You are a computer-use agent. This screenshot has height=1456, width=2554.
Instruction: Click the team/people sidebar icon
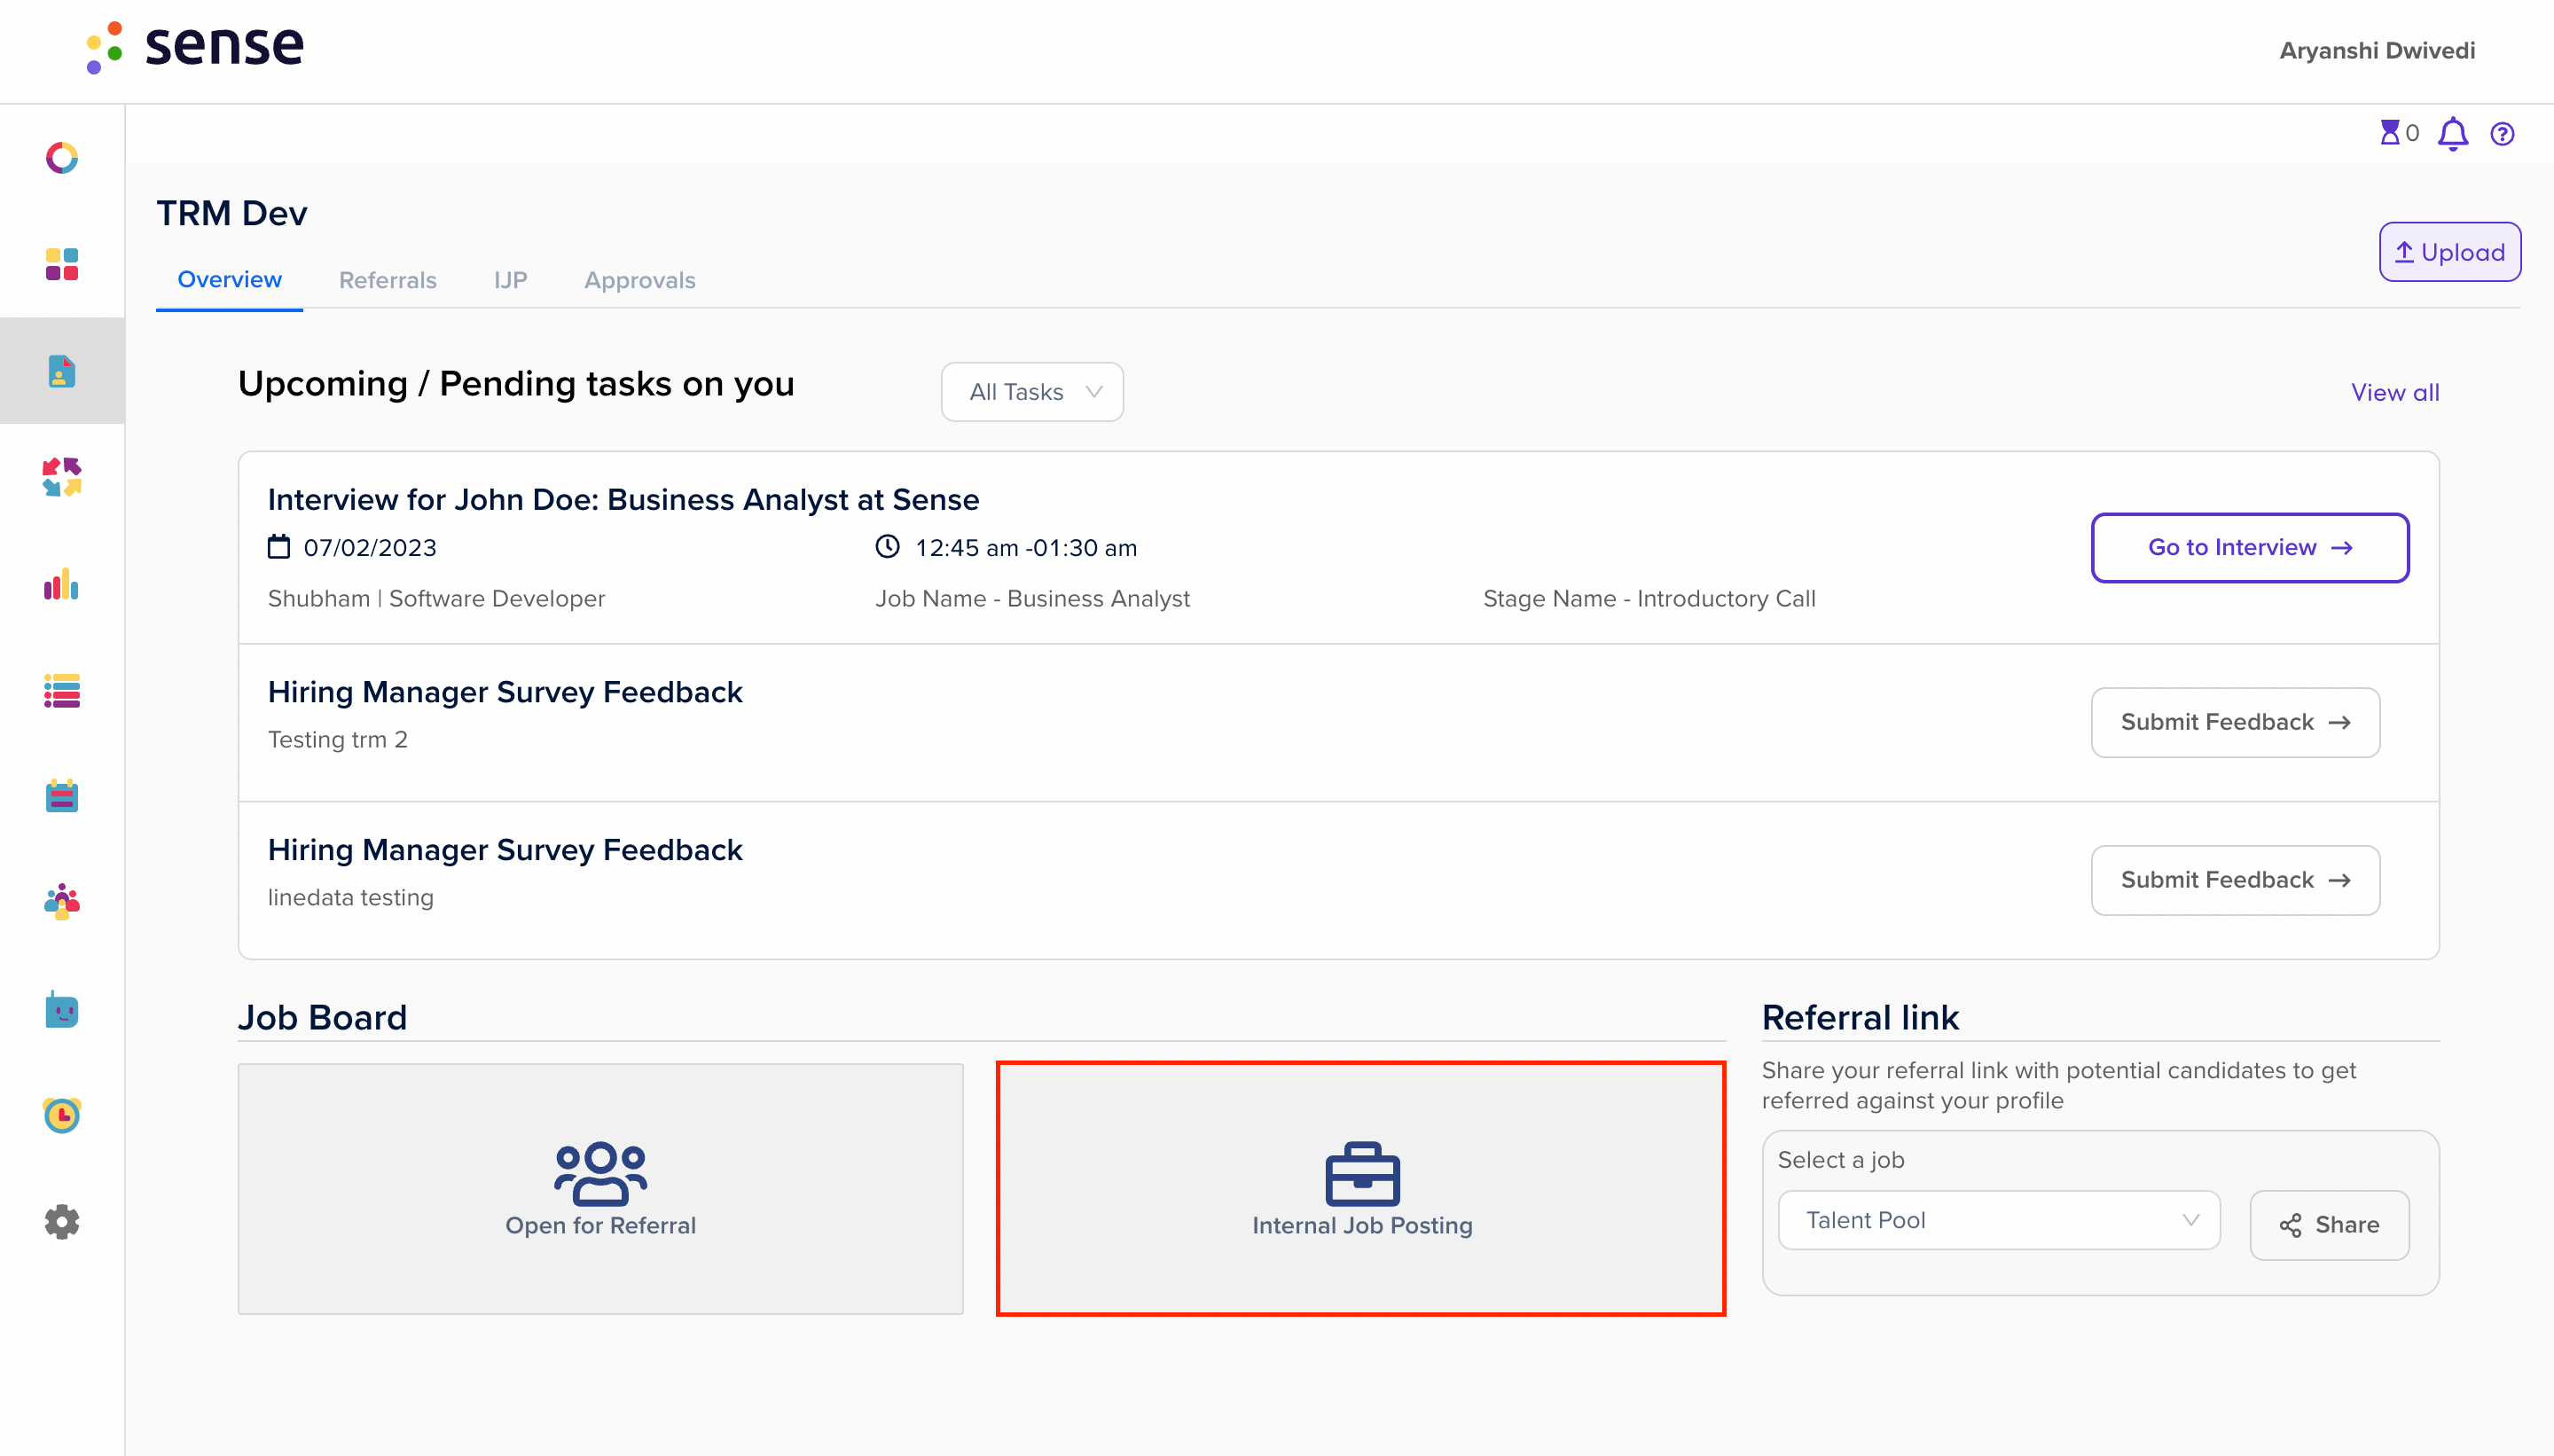62,902
